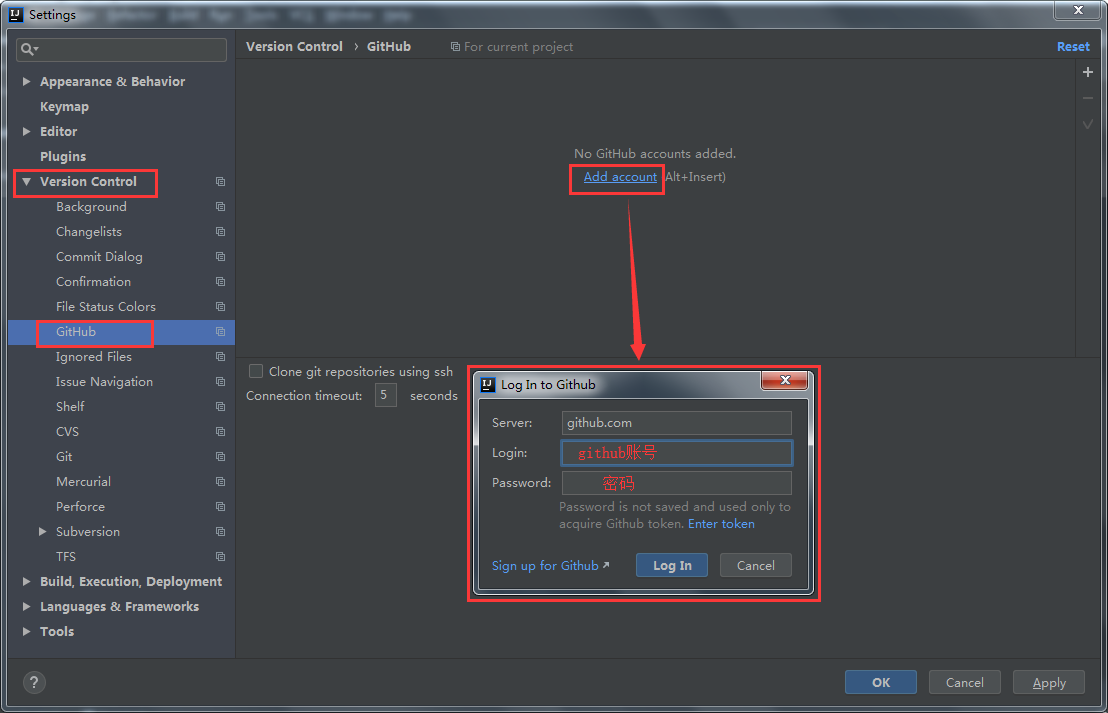The height and width of the screenshot is (713, 1108).
Task: Select Shelf settings item
Action: coord(70,406)
